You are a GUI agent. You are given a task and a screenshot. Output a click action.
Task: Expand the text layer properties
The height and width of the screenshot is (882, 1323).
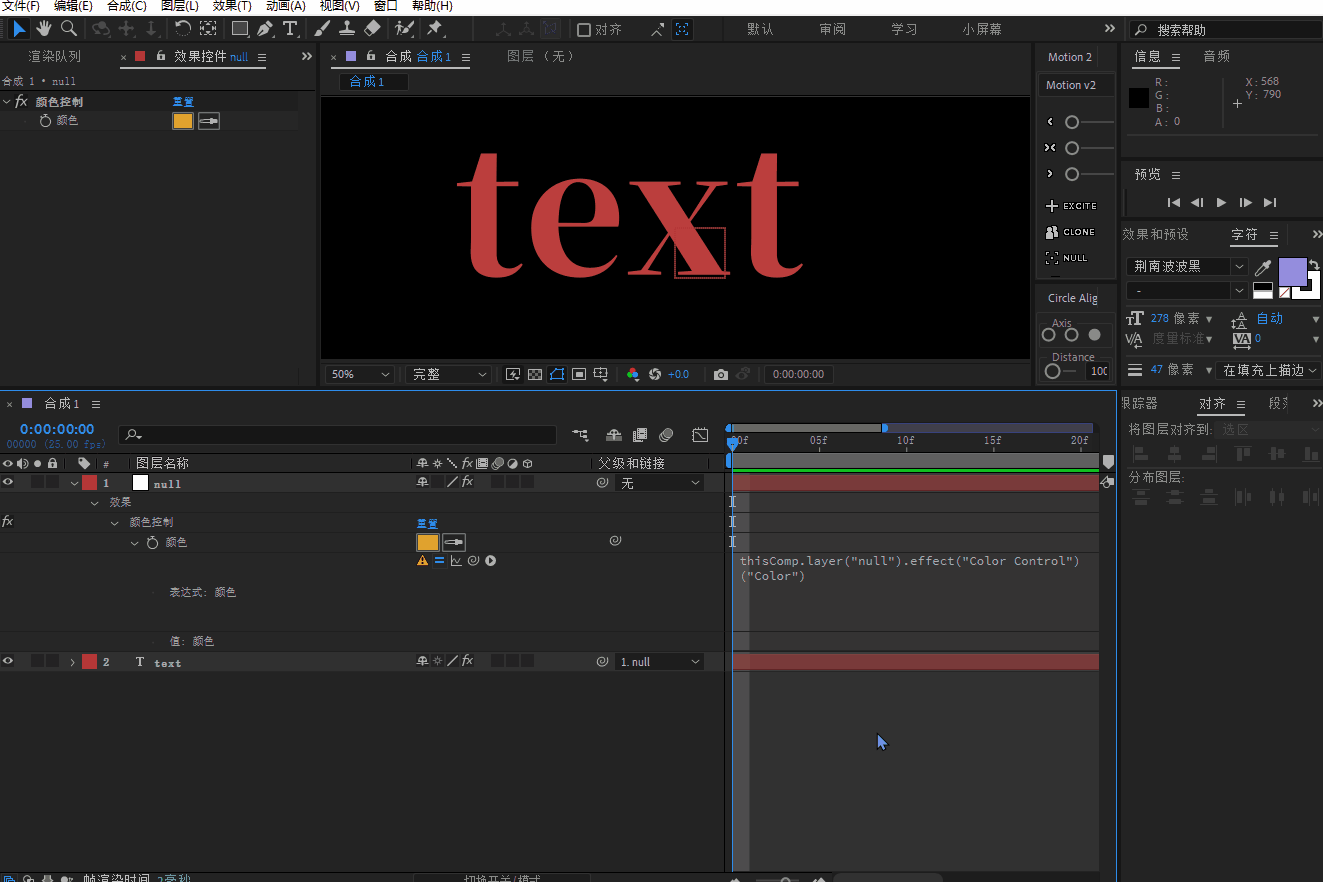tap(73, 663)
